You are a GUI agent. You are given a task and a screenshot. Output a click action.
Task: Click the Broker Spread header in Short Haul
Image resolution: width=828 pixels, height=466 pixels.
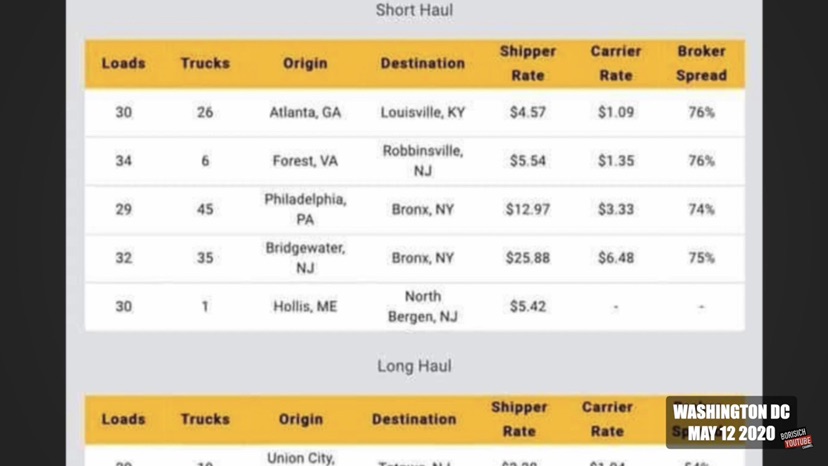pyautogui.click(x=701, y=63)
